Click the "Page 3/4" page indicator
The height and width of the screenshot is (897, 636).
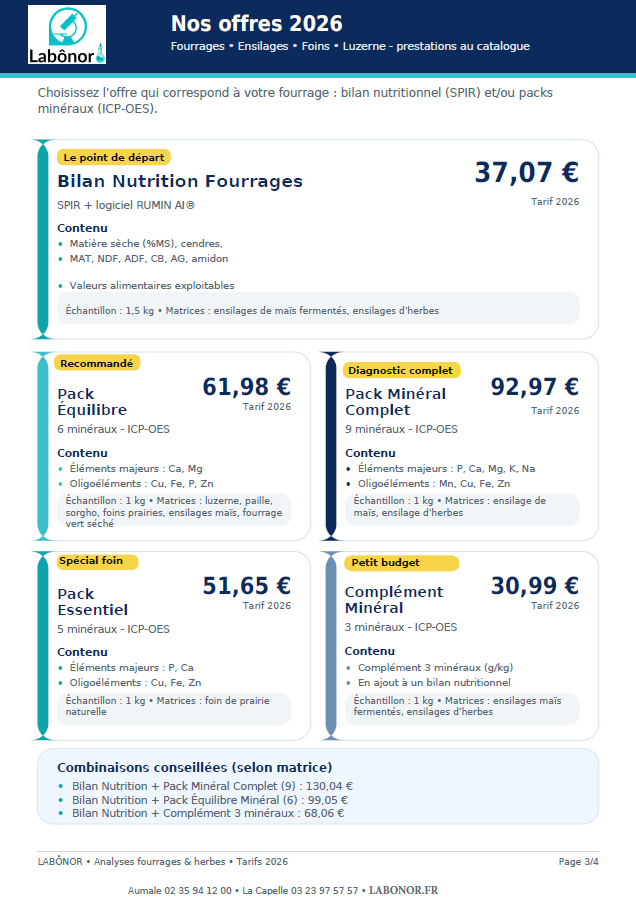pos(578,862)
